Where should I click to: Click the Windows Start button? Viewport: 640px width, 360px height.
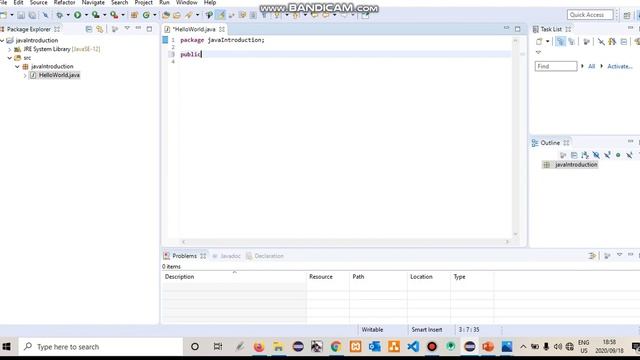click(7, 347)
